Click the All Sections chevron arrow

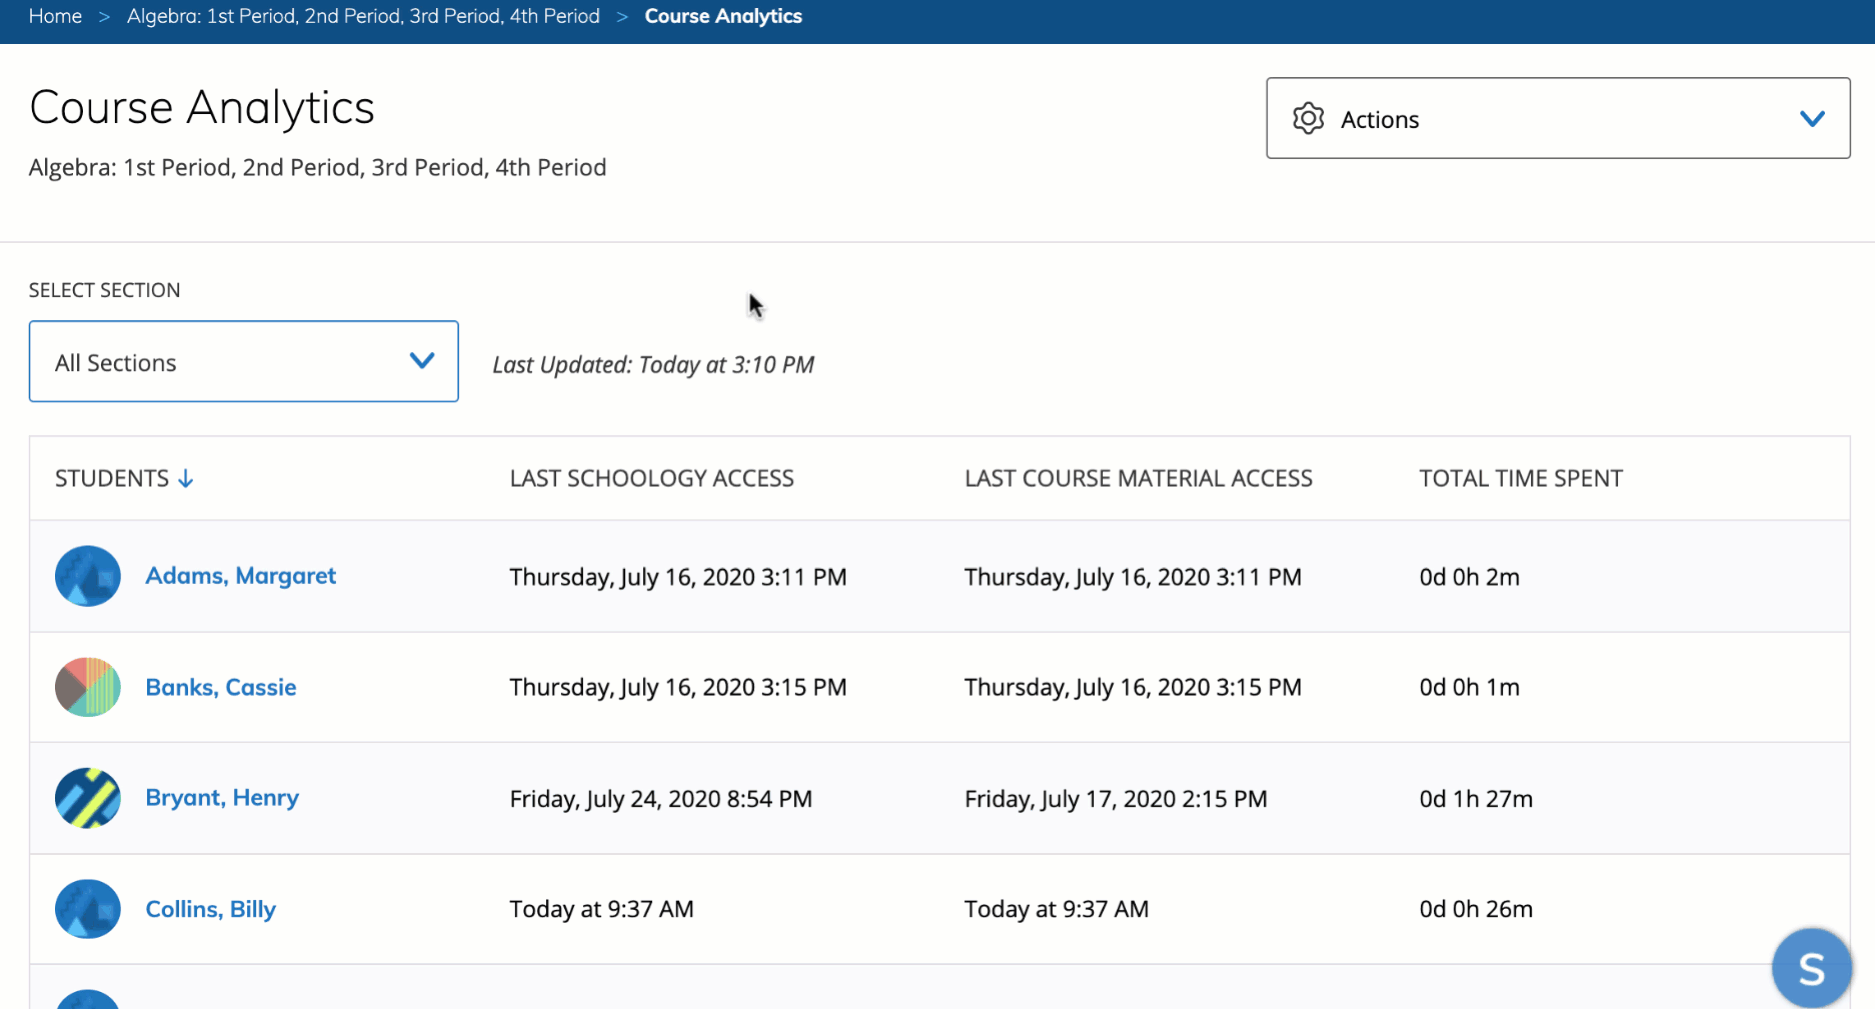pos(422,361)
